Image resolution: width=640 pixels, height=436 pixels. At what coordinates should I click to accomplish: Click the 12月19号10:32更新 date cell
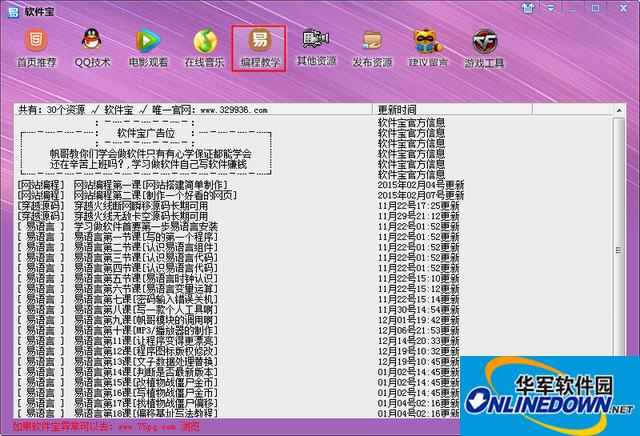(x=418, y=351)
